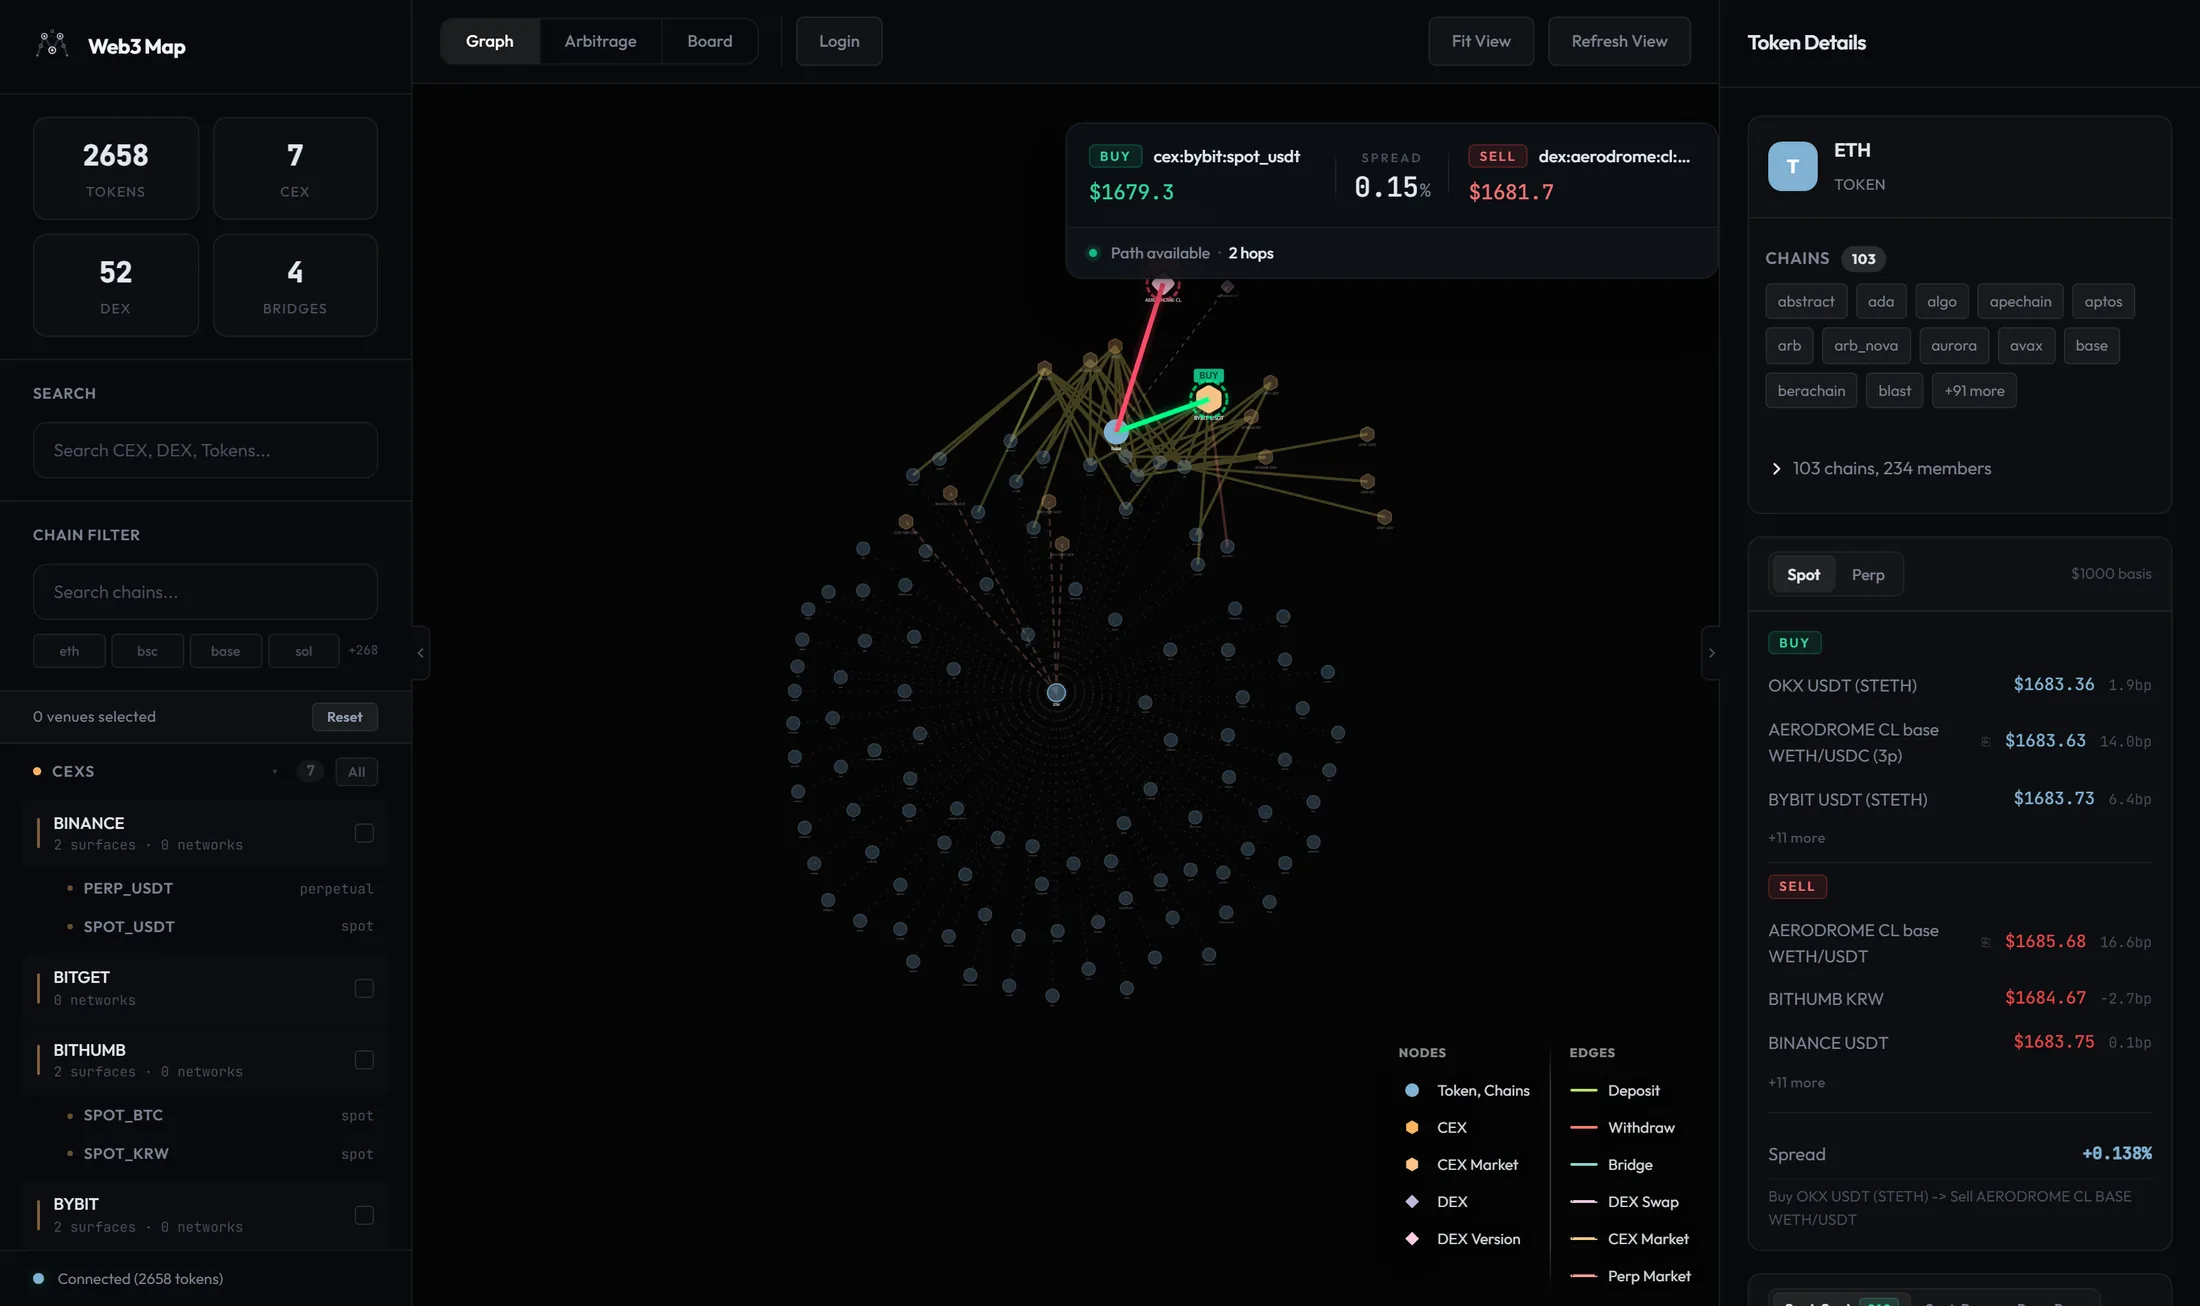Toggle the BITGET venue checkbox
Image resolution: width=2200 pixels, height=1306 pixels.
(364, 988)
